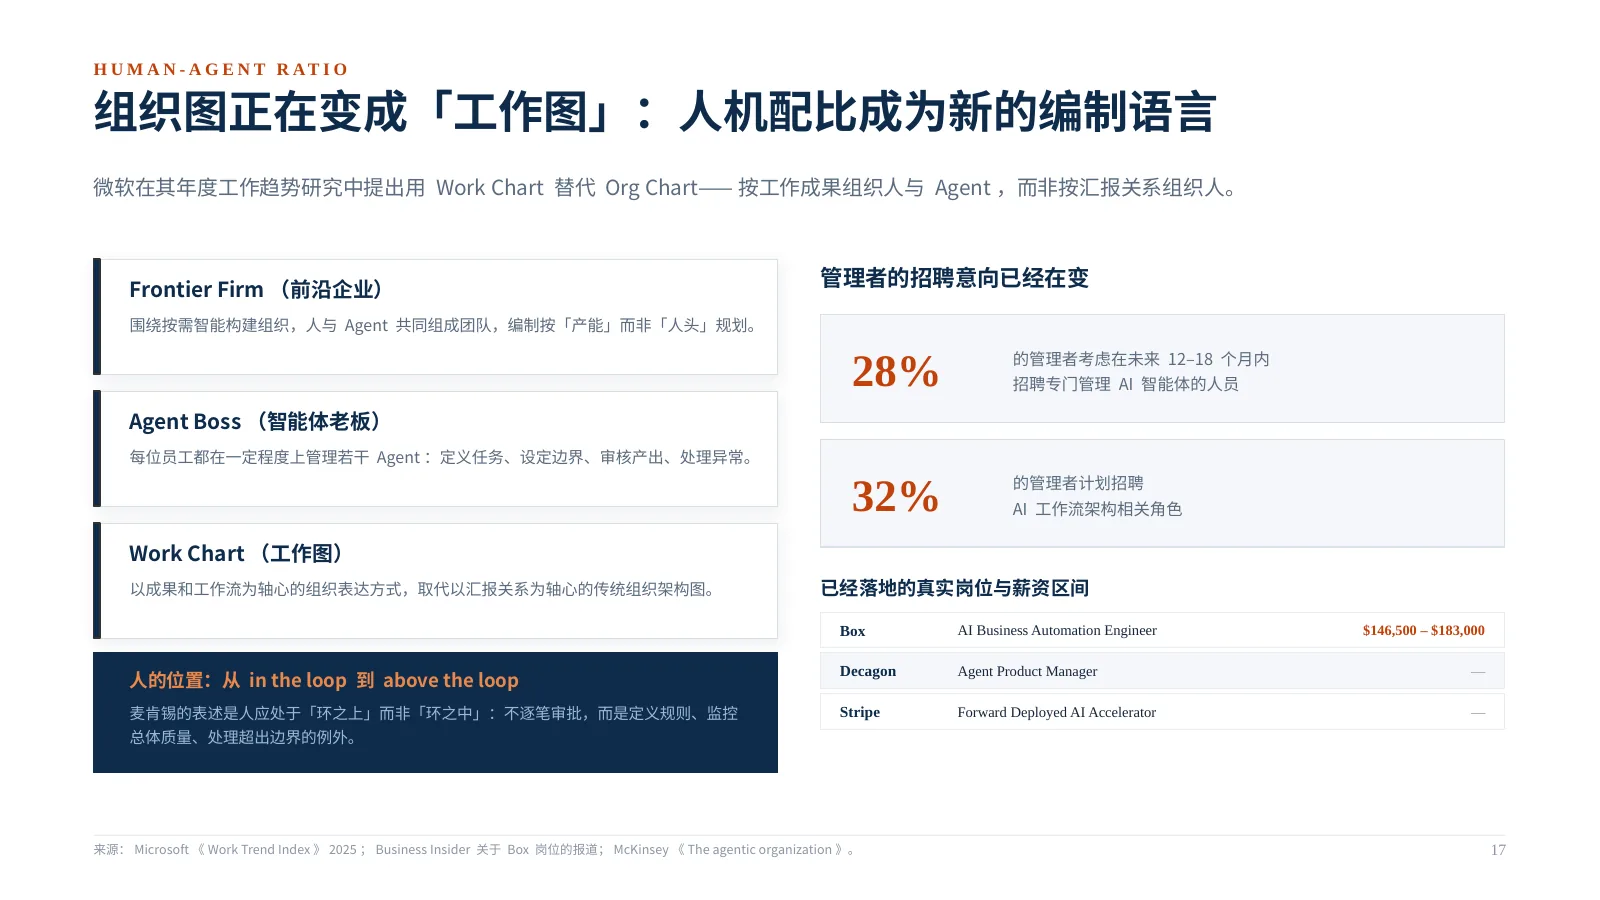Click the paragraph starting 麦肯锡的表述
The width and height of the screenshot is (1600, 900).
pos(434,725)
